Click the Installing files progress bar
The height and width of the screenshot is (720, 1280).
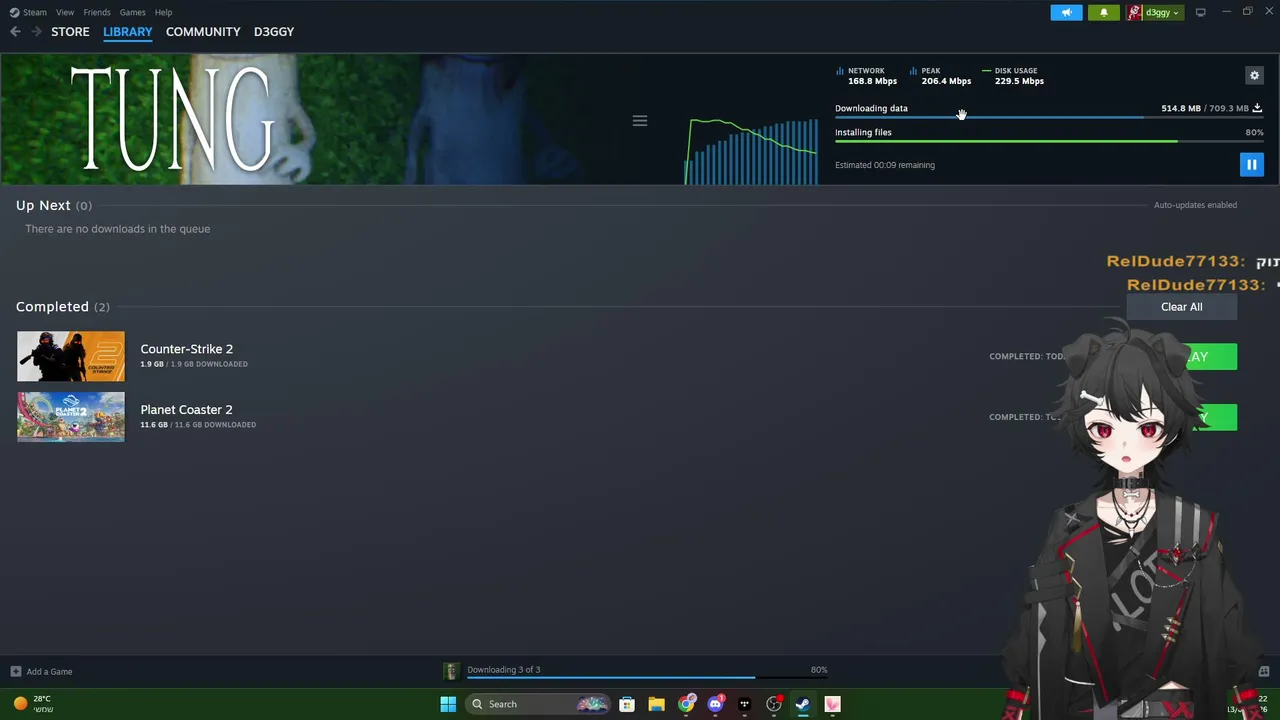[x=1049, y=141]
